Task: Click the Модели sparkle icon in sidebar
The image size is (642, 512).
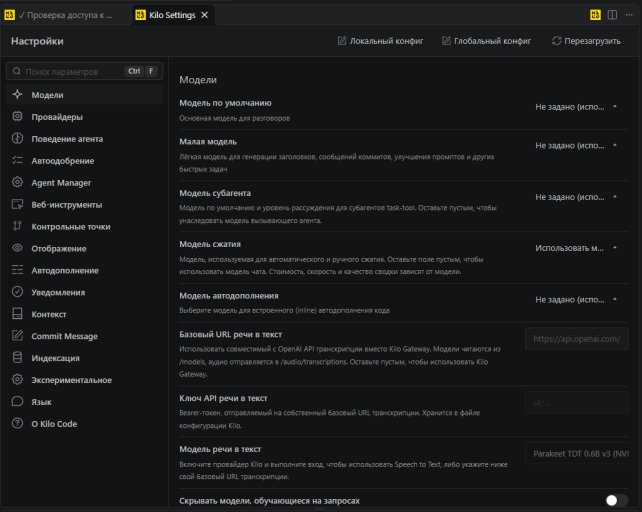Action: point(17,95)
